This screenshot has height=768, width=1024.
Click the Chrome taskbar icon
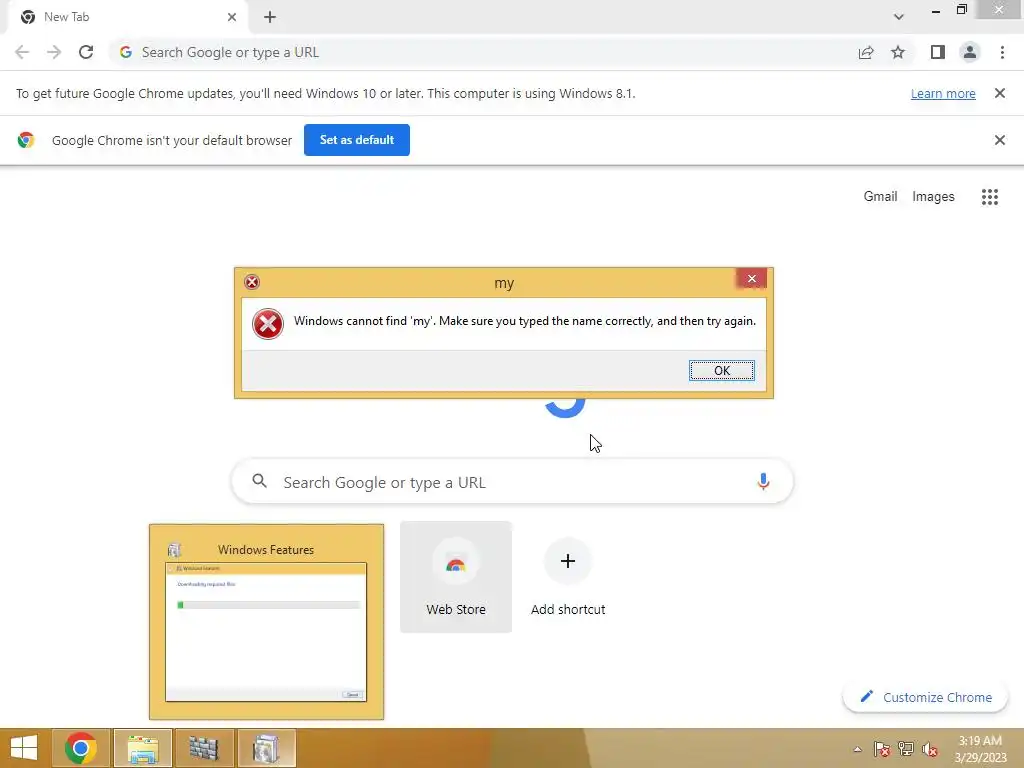81,748
